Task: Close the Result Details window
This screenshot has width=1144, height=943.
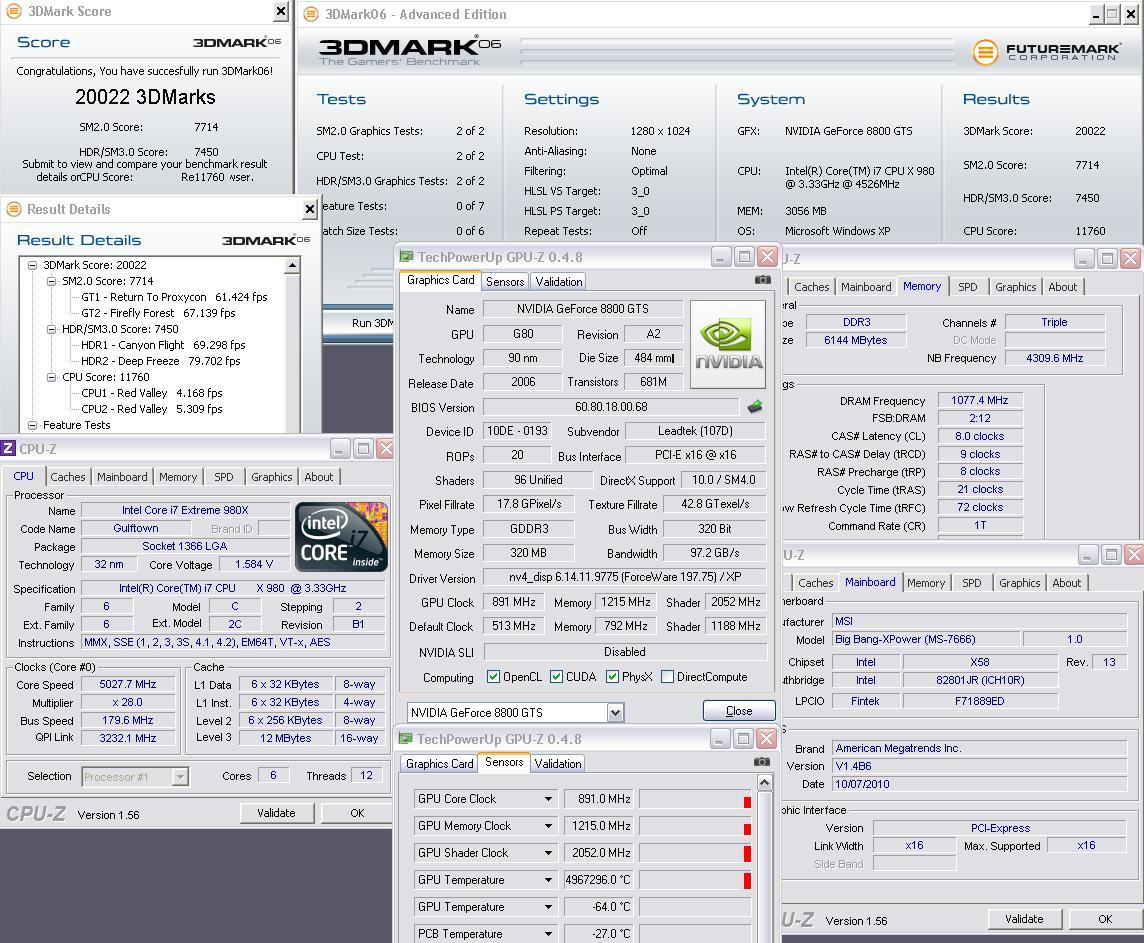Action: tap(309, 209)
